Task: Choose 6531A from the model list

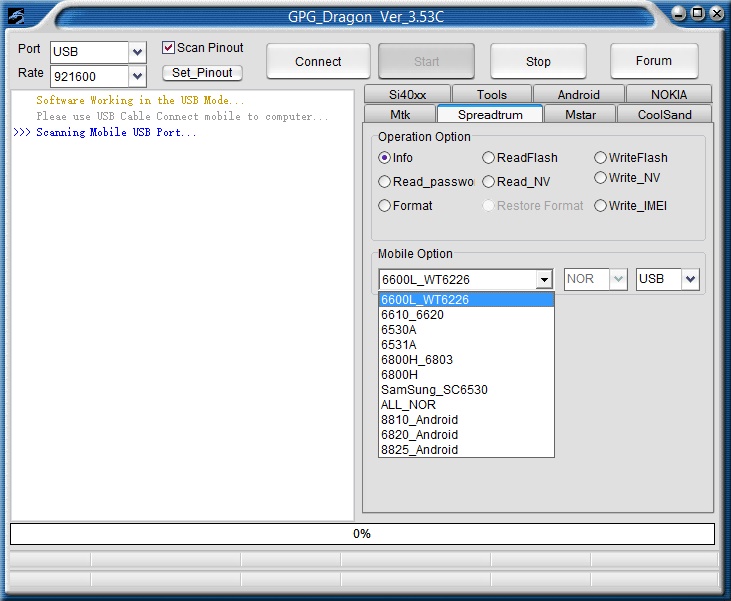Action: click(466, 345)
